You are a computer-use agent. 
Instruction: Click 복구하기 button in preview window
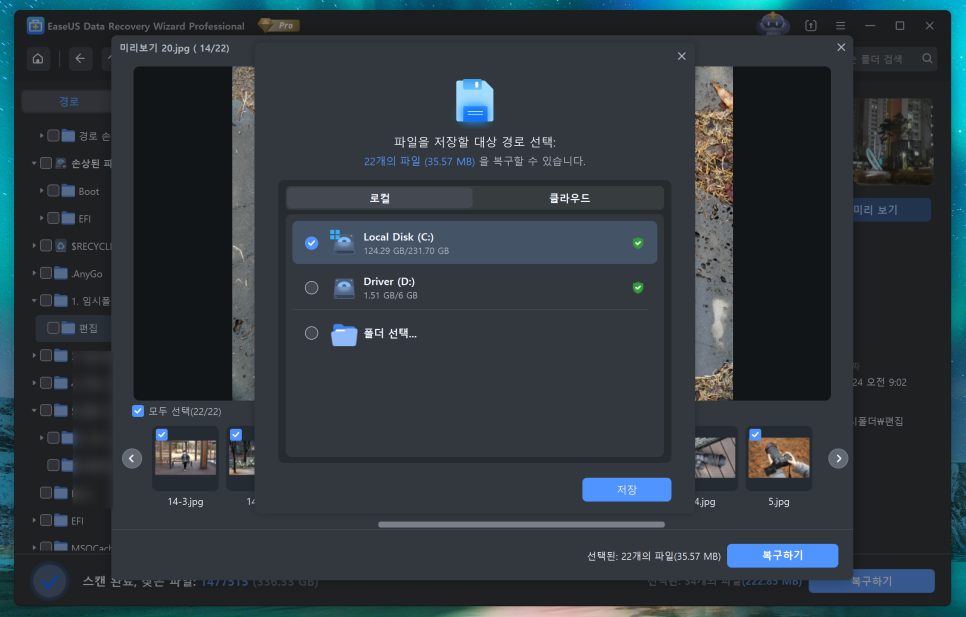coord(782,555)
